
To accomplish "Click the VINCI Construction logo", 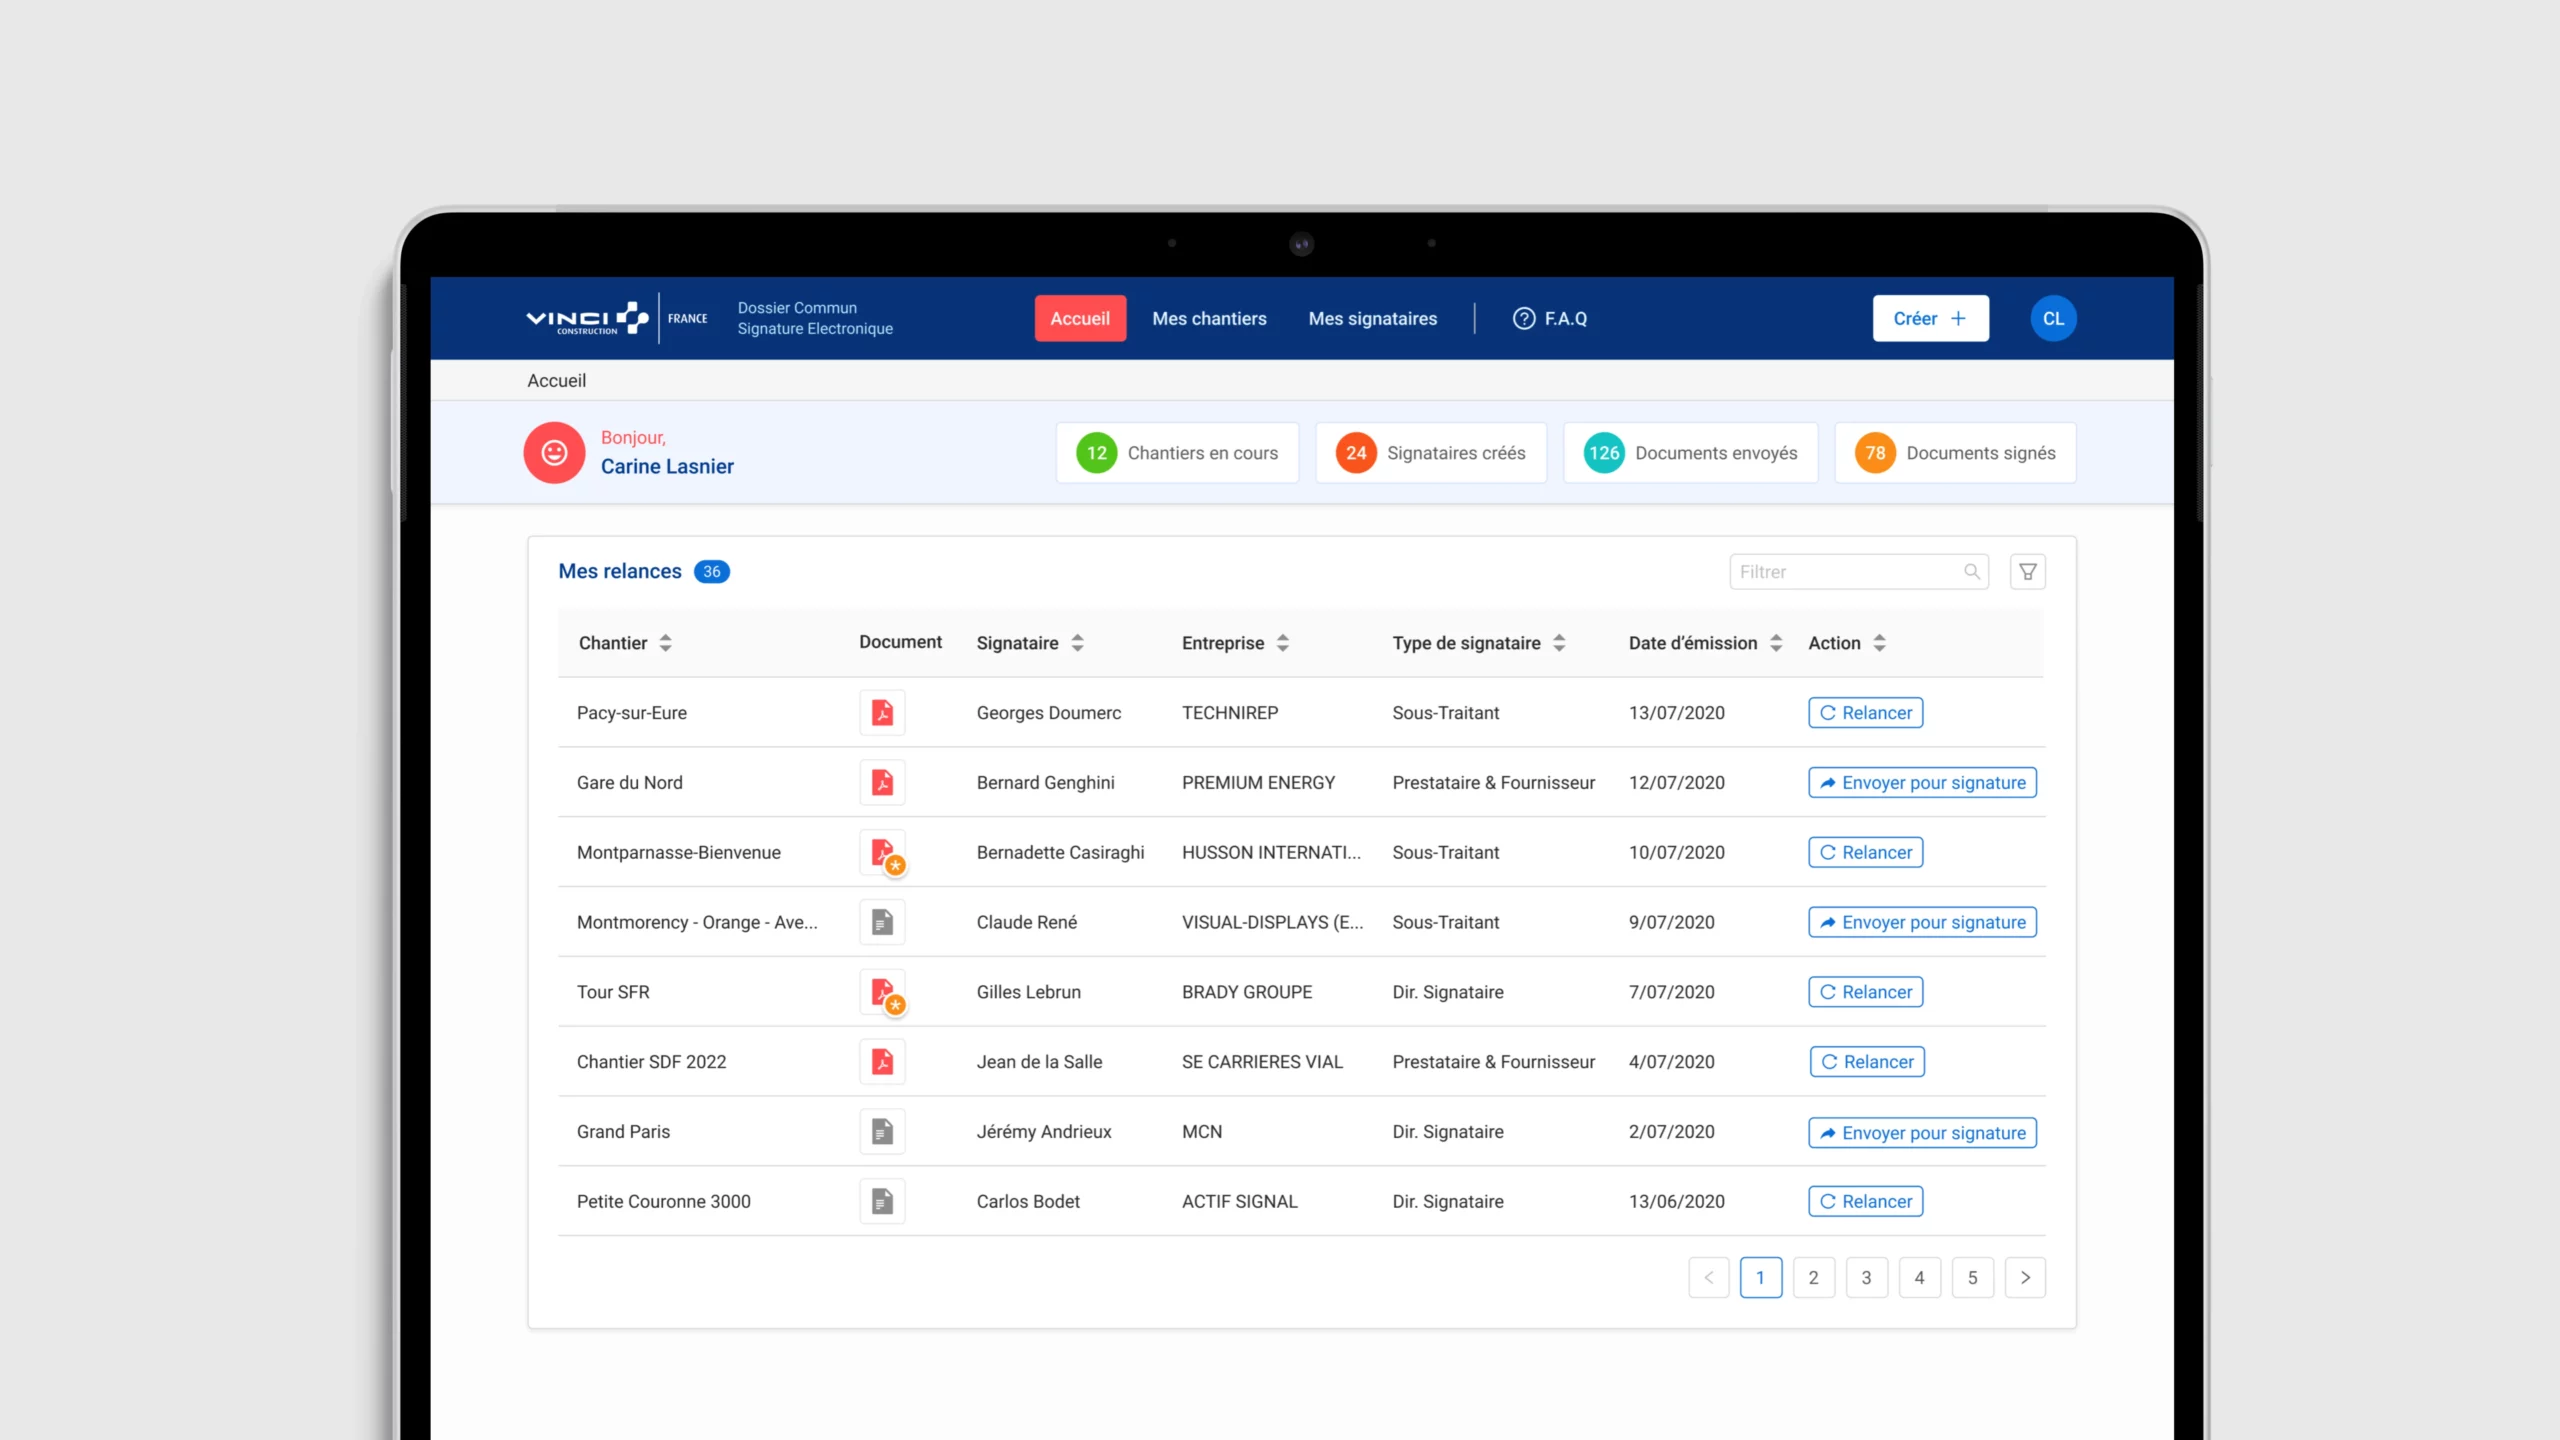I will (x=587, y=319).
